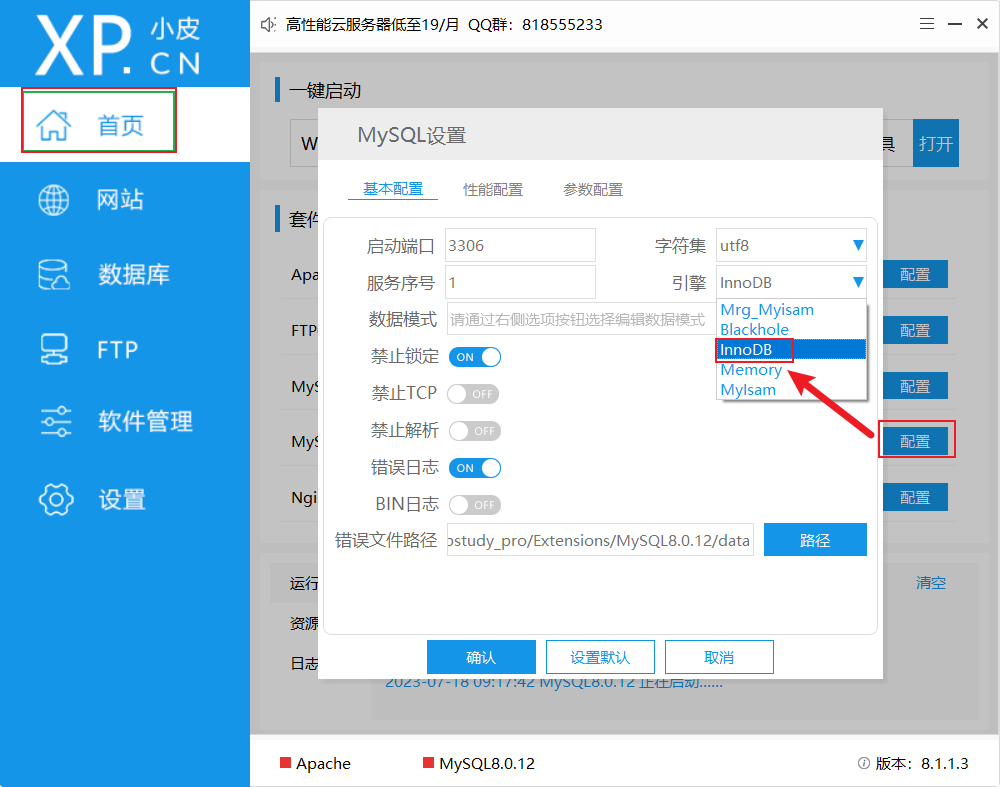The image size is (1000, 787).
Task: Choose MyIsam from engine list
Action: click(x=791, y=389)
